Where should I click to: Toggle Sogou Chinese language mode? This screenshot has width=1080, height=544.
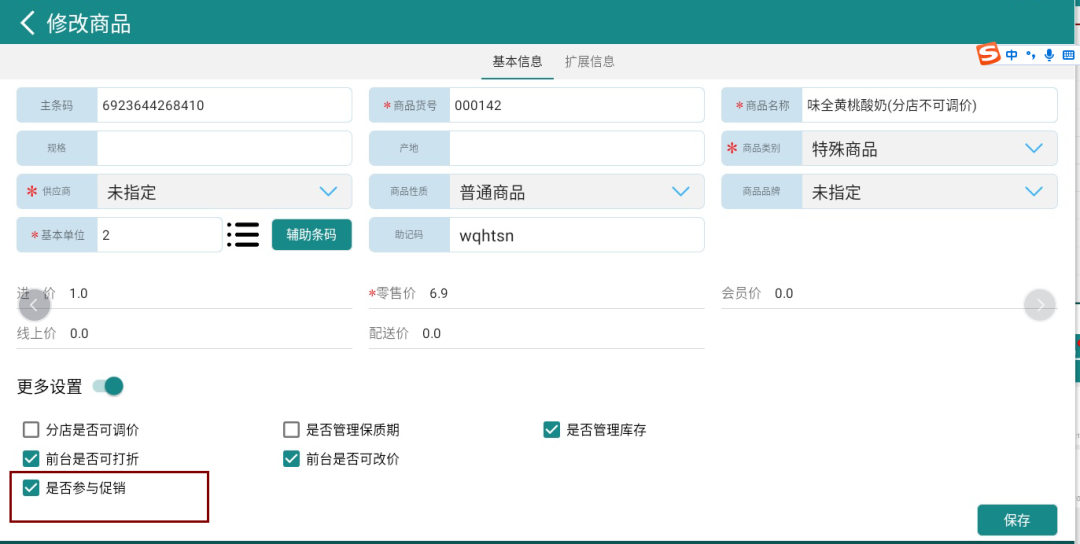tap(1012, 55)
